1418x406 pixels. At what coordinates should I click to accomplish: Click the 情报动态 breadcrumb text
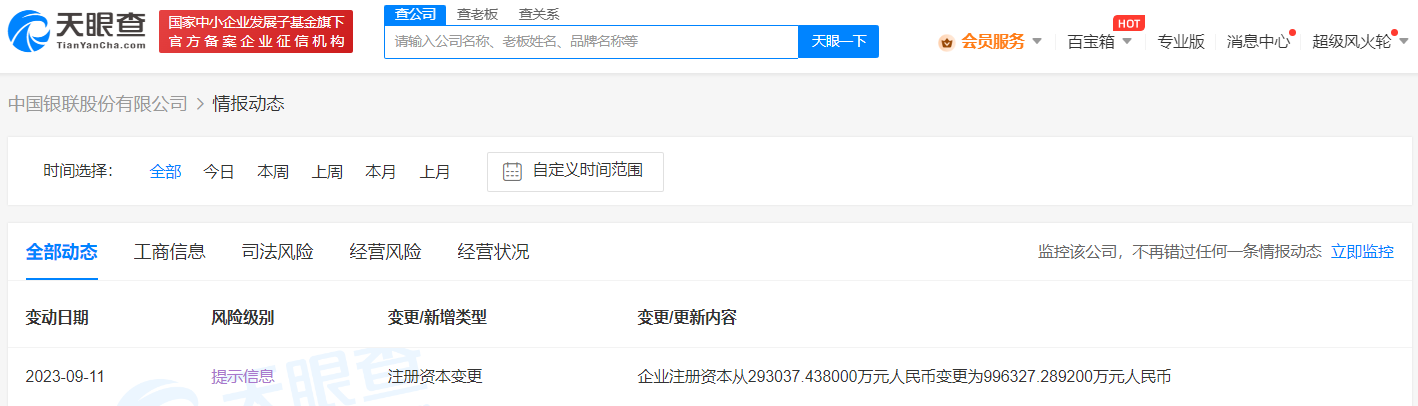click(x=248, y=104)
